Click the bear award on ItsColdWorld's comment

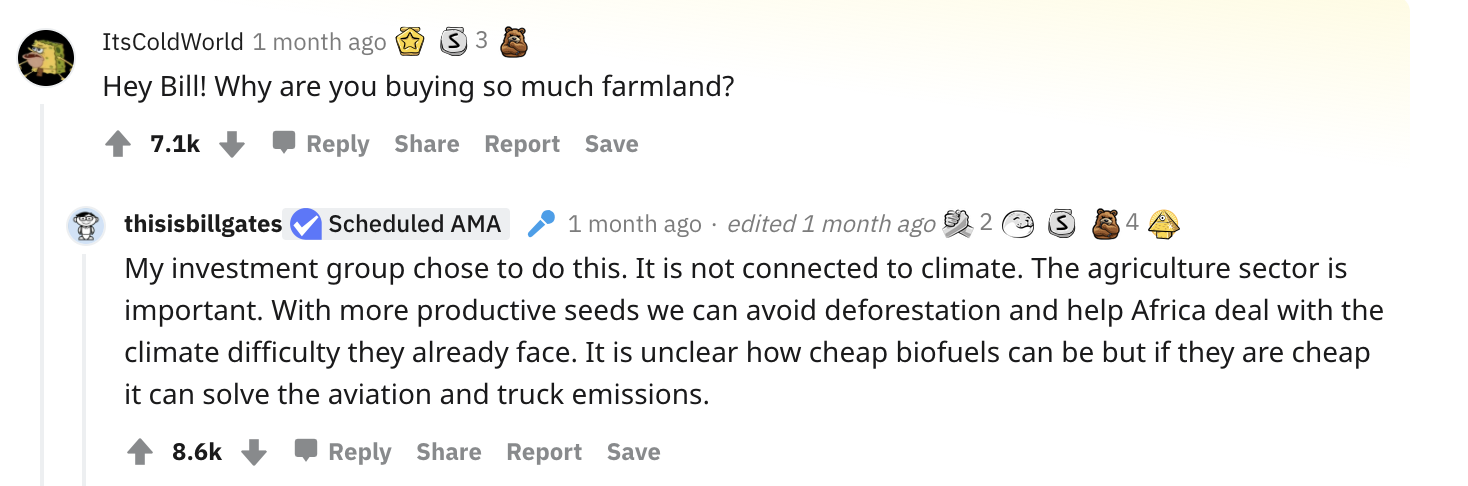[x=513, y=42]
